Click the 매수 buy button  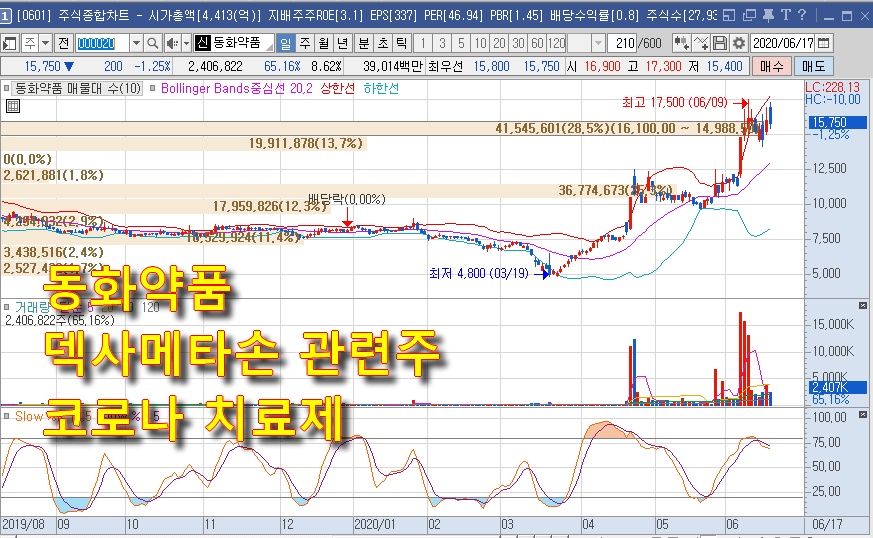[x=771, y=66]
